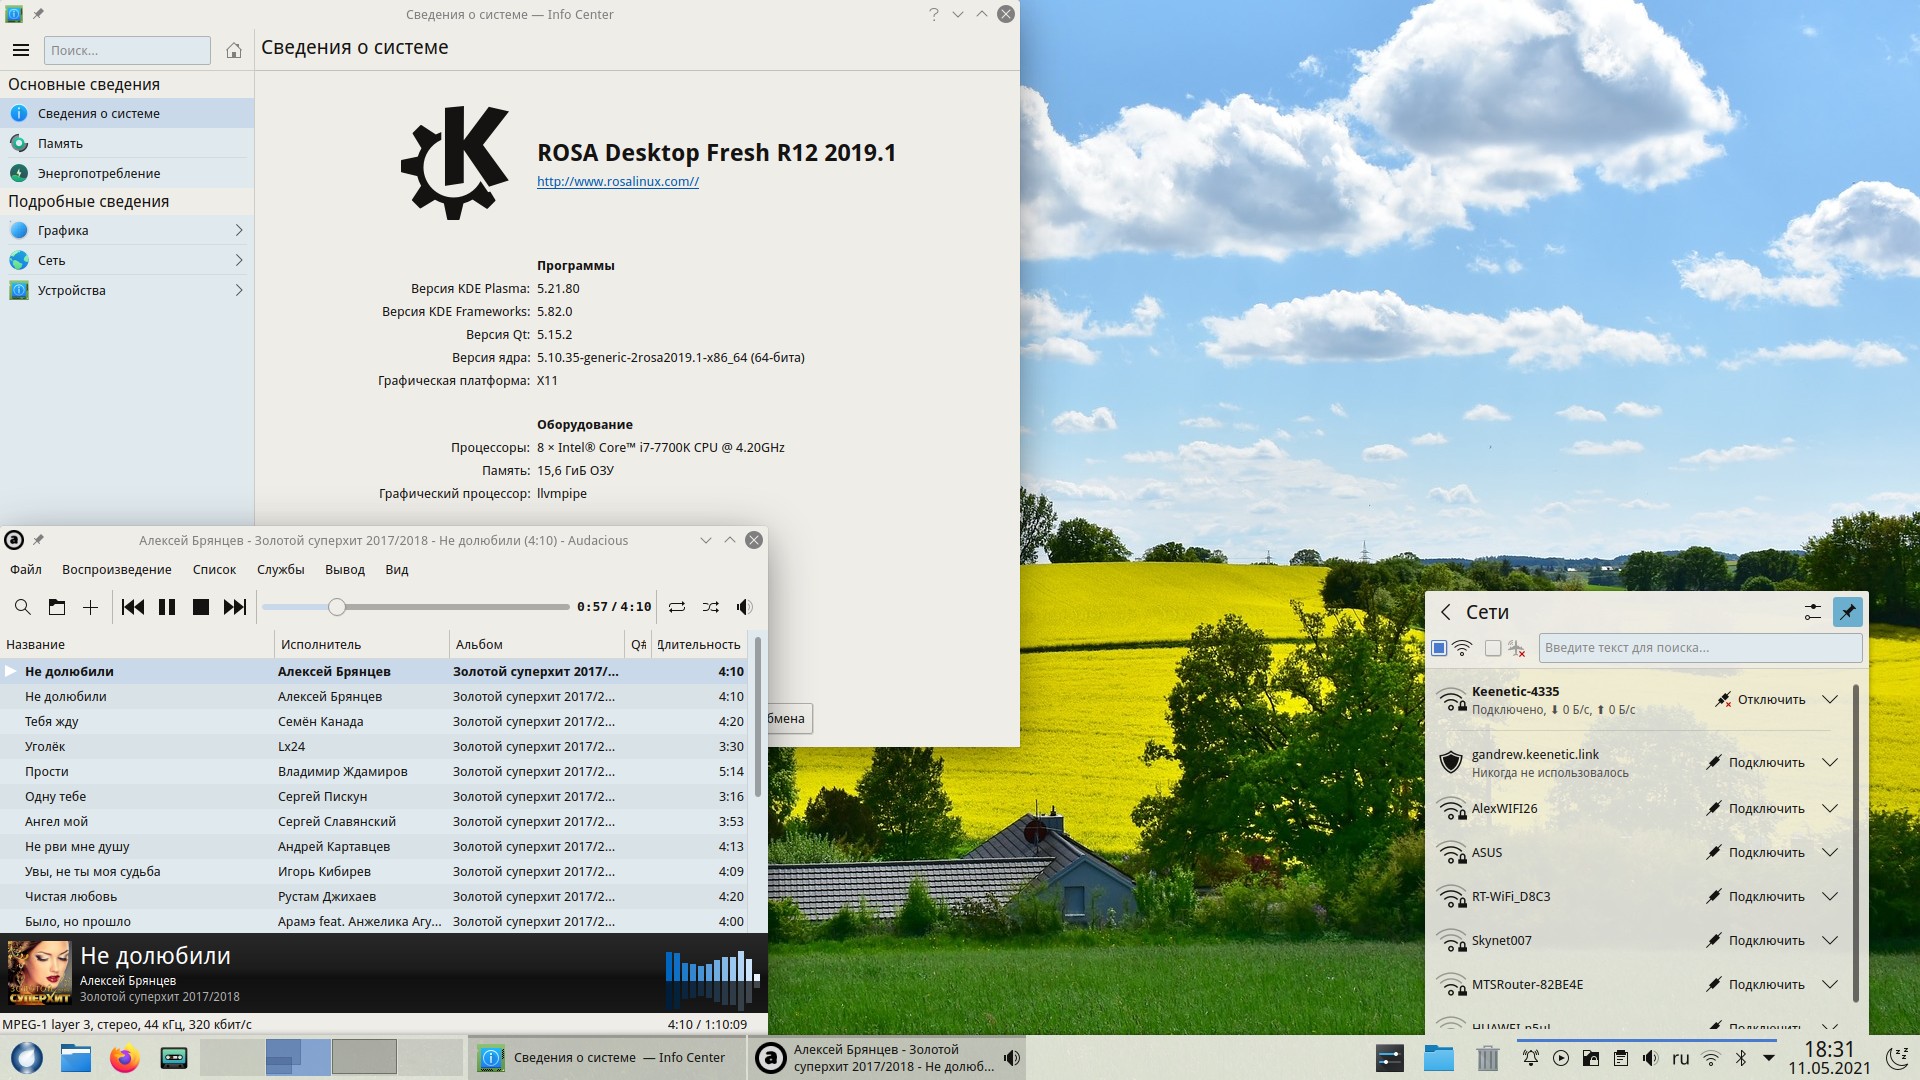The image size is (1920, 1080).
Task: Click the Stop playback button
Action: (201, 607)
